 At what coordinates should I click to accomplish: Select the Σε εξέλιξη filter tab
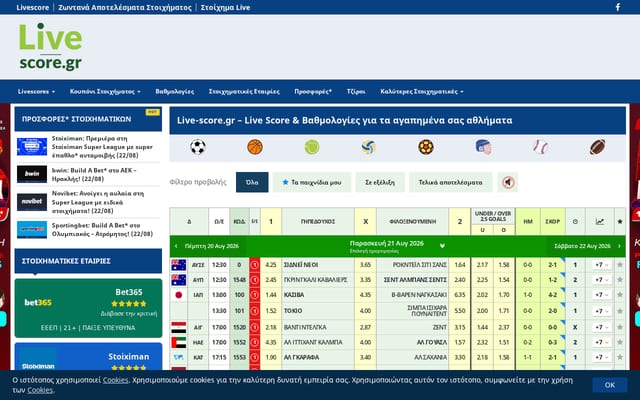tap(380, 182)
